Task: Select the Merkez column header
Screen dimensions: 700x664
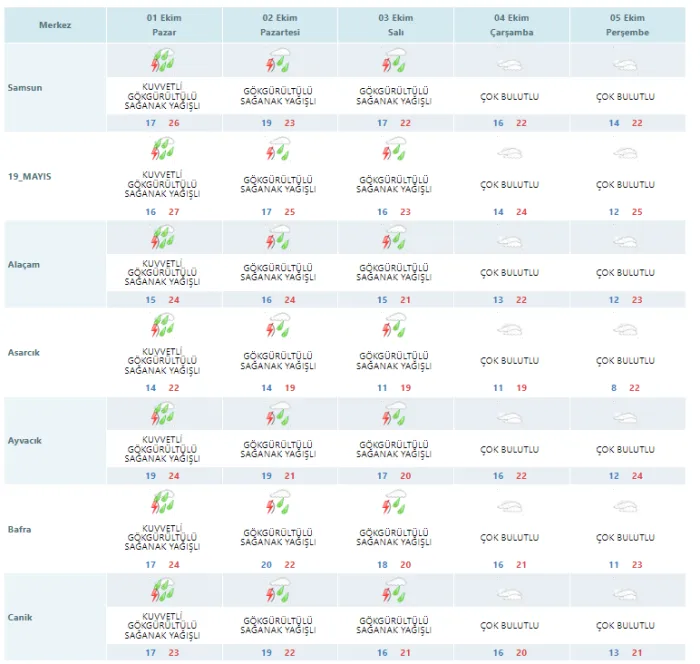Action: tap(55, 25)
